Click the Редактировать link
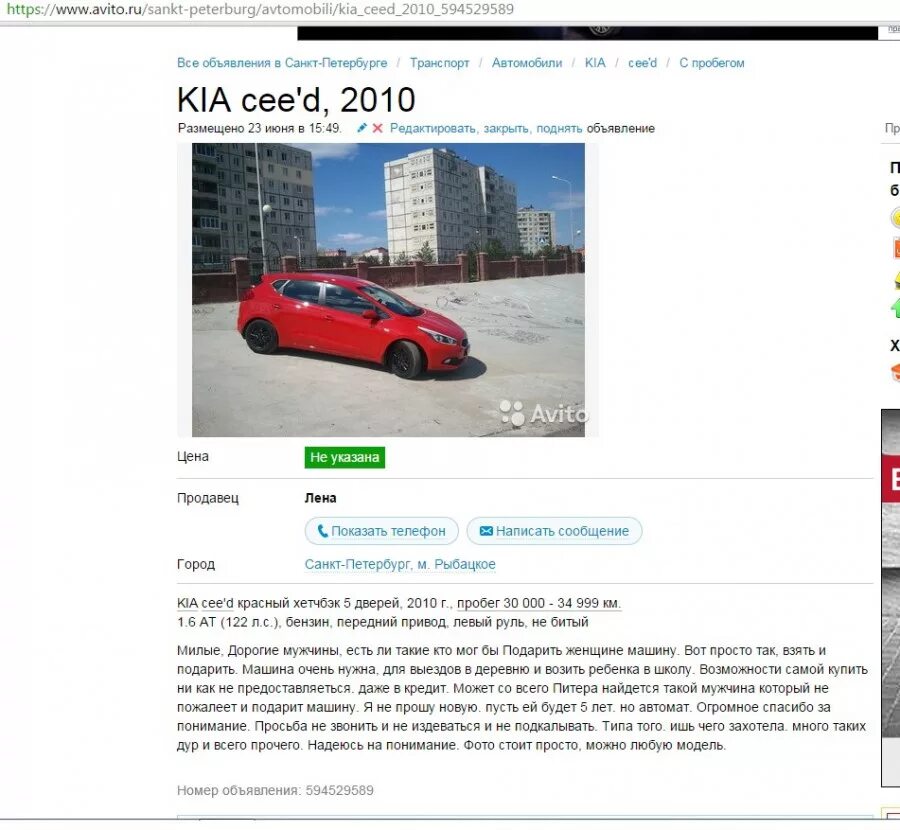The image size is (900, 830). tap(433, 129)
